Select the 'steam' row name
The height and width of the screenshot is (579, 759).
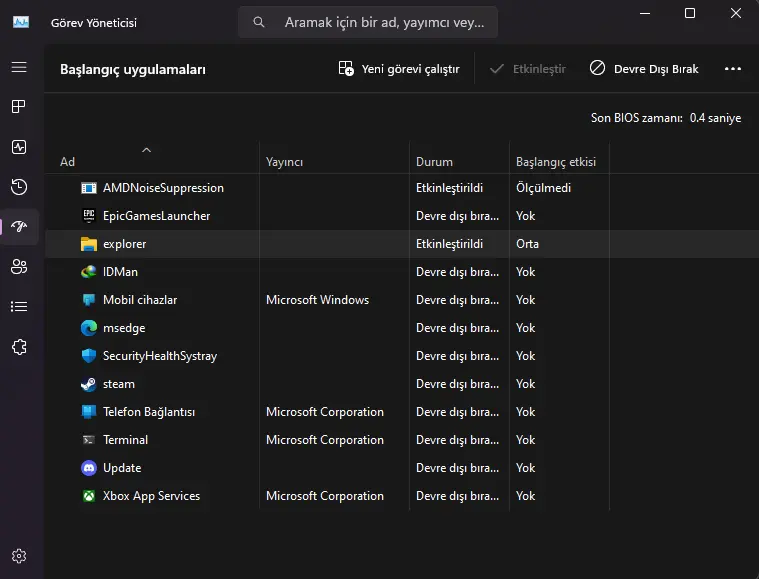(119, 384)
